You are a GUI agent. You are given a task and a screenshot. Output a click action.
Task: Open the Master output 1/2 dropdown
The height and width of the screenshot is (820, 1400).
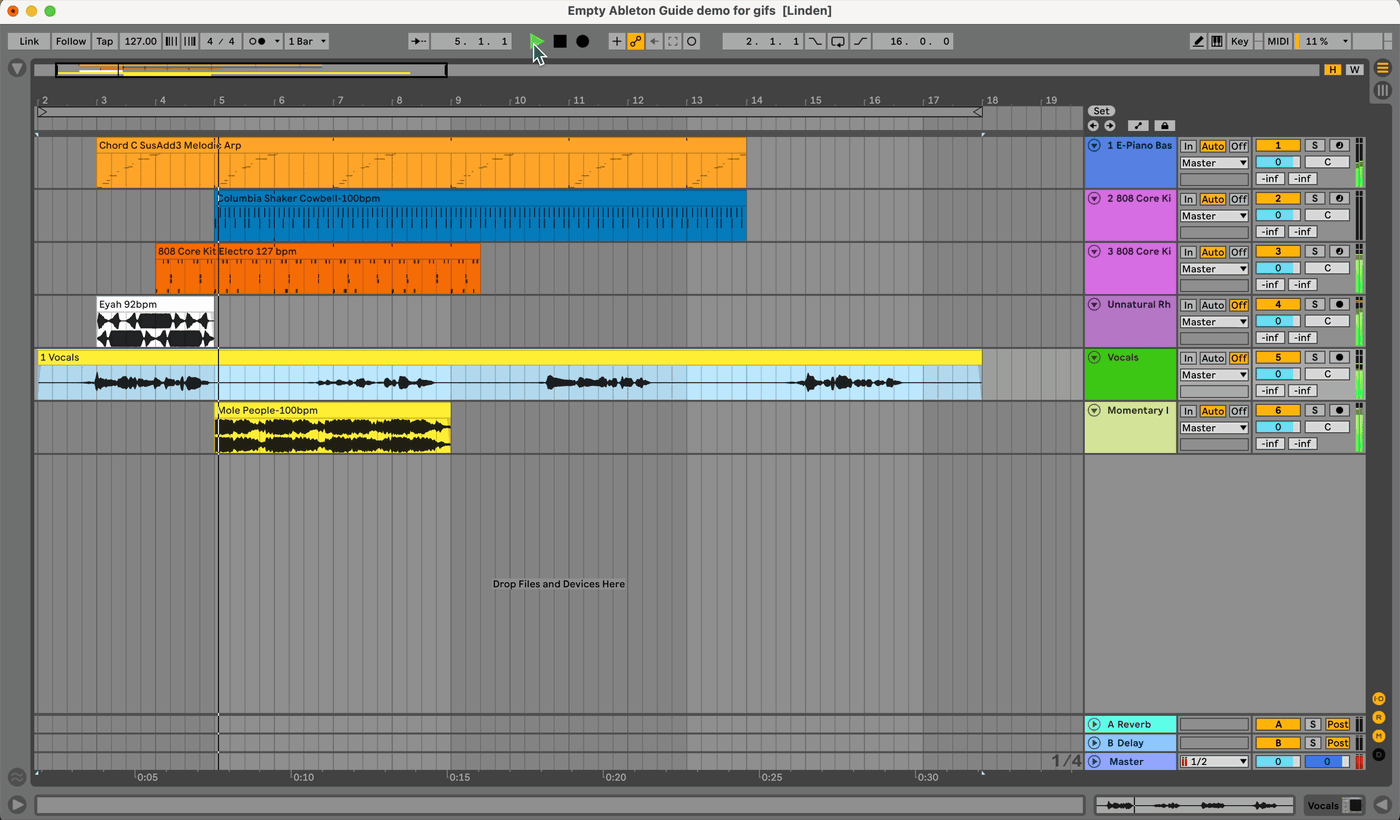[x=1215, y=762]
